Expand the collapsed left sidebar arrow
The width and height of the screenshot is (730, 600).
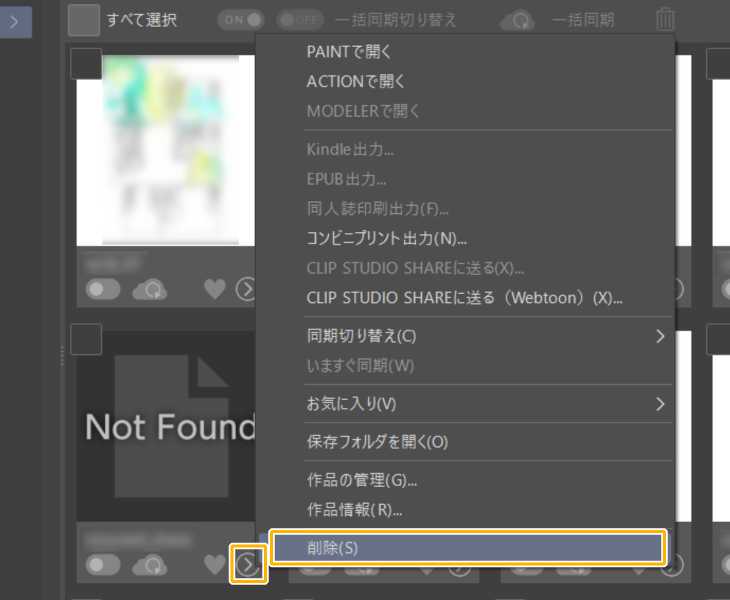click(15, 21)
